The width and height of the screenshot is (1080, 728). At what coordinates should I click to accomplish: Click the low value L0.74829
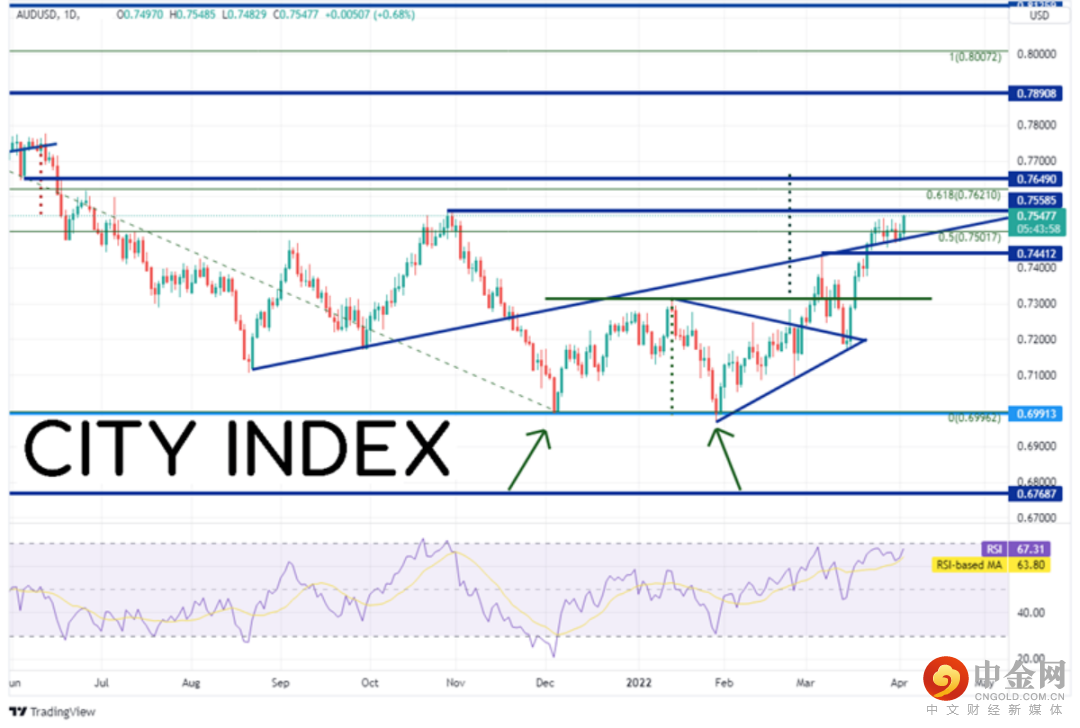pos(244,14)
